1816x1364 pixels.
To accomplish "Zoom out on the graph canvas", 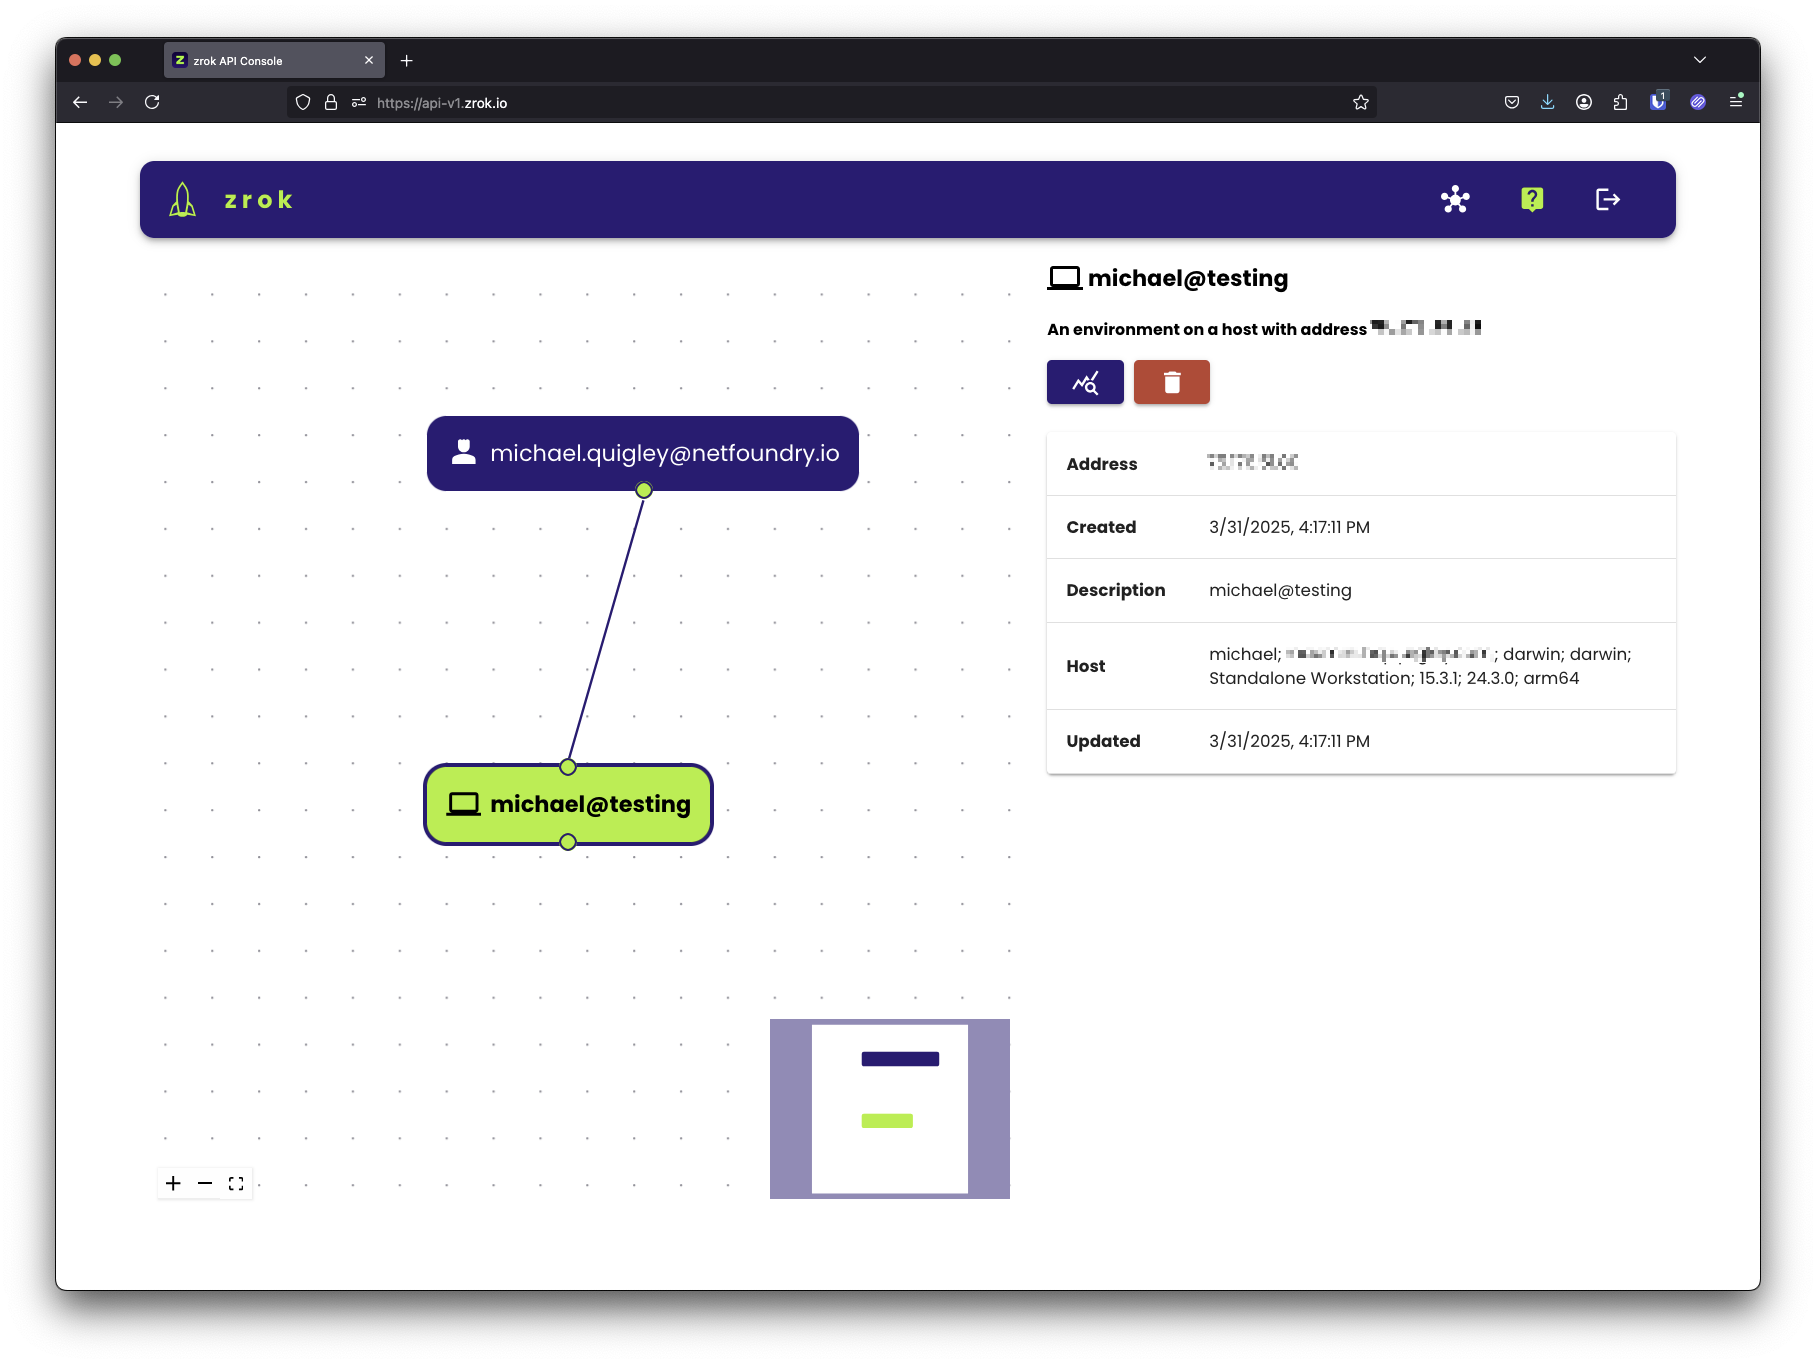I will [x=205, y=1184].
